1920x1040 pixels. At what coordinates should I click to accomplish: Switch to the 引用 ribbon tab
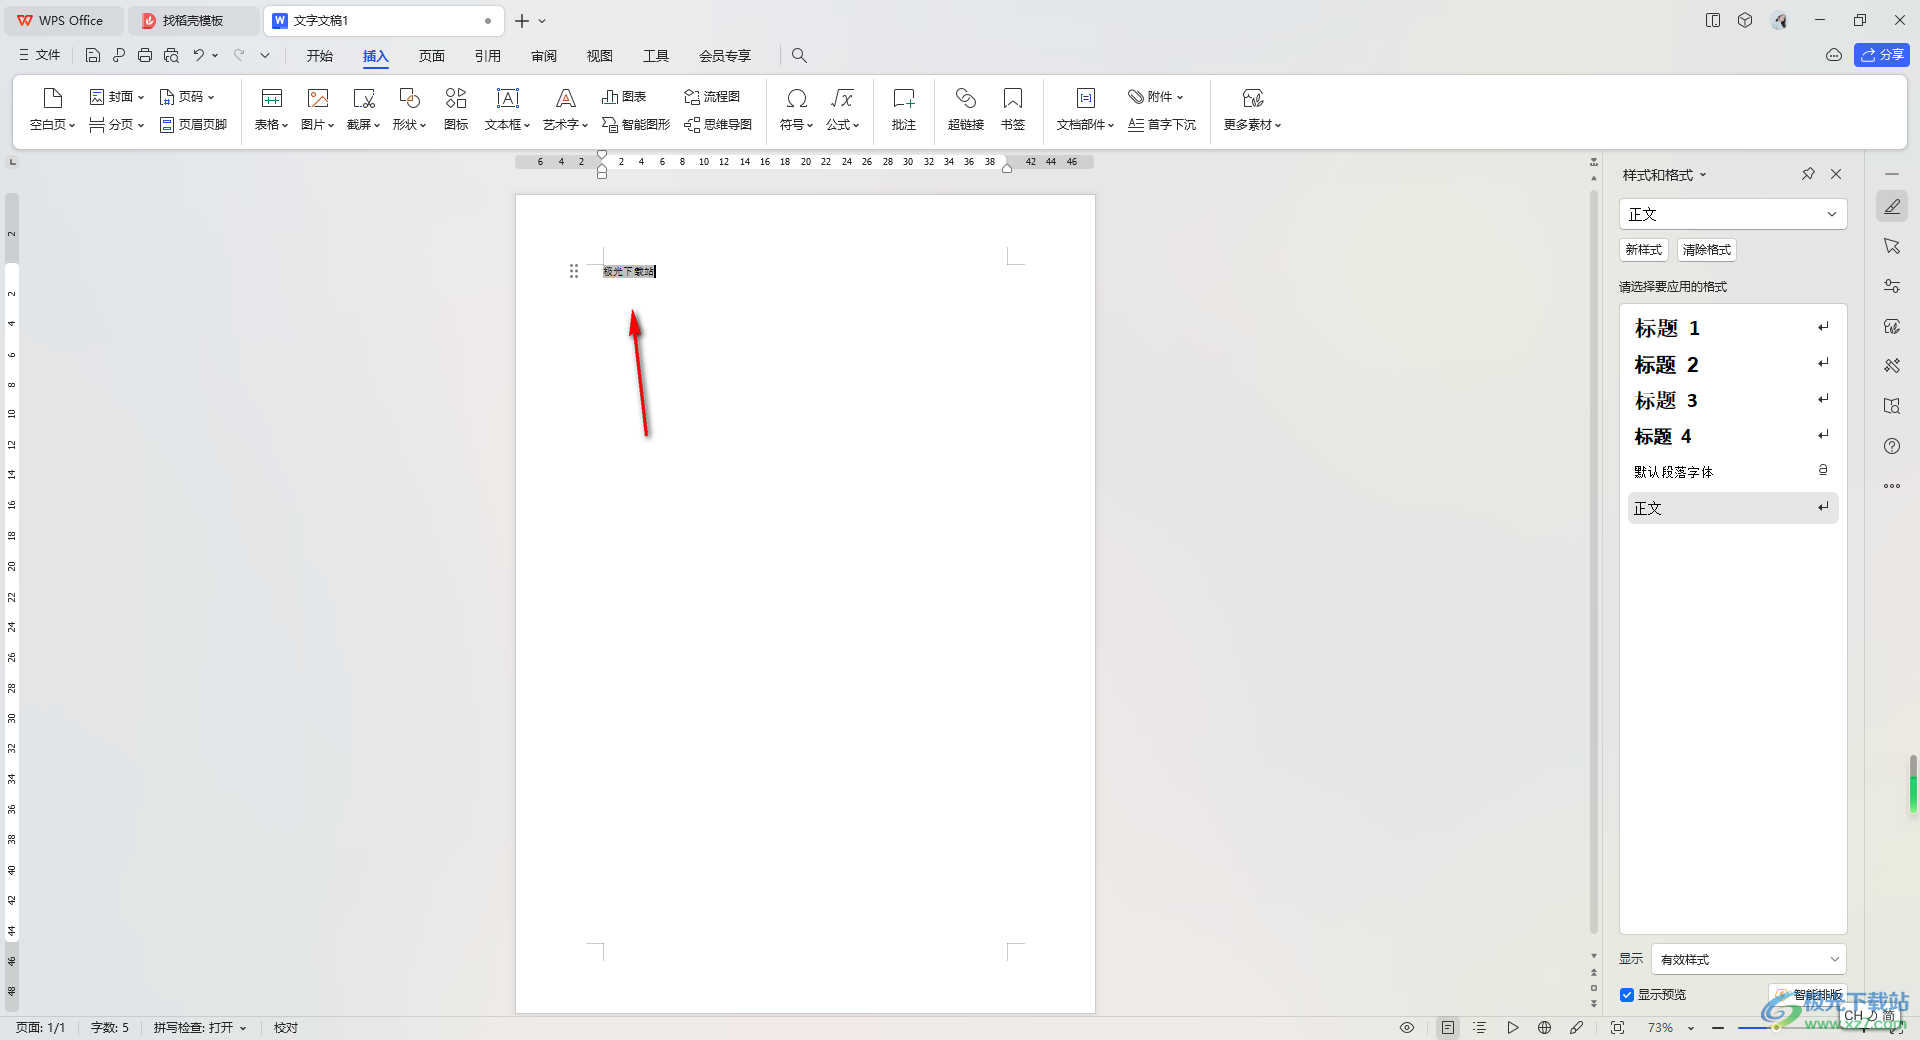pyautogui.click(x=488, y=56)
